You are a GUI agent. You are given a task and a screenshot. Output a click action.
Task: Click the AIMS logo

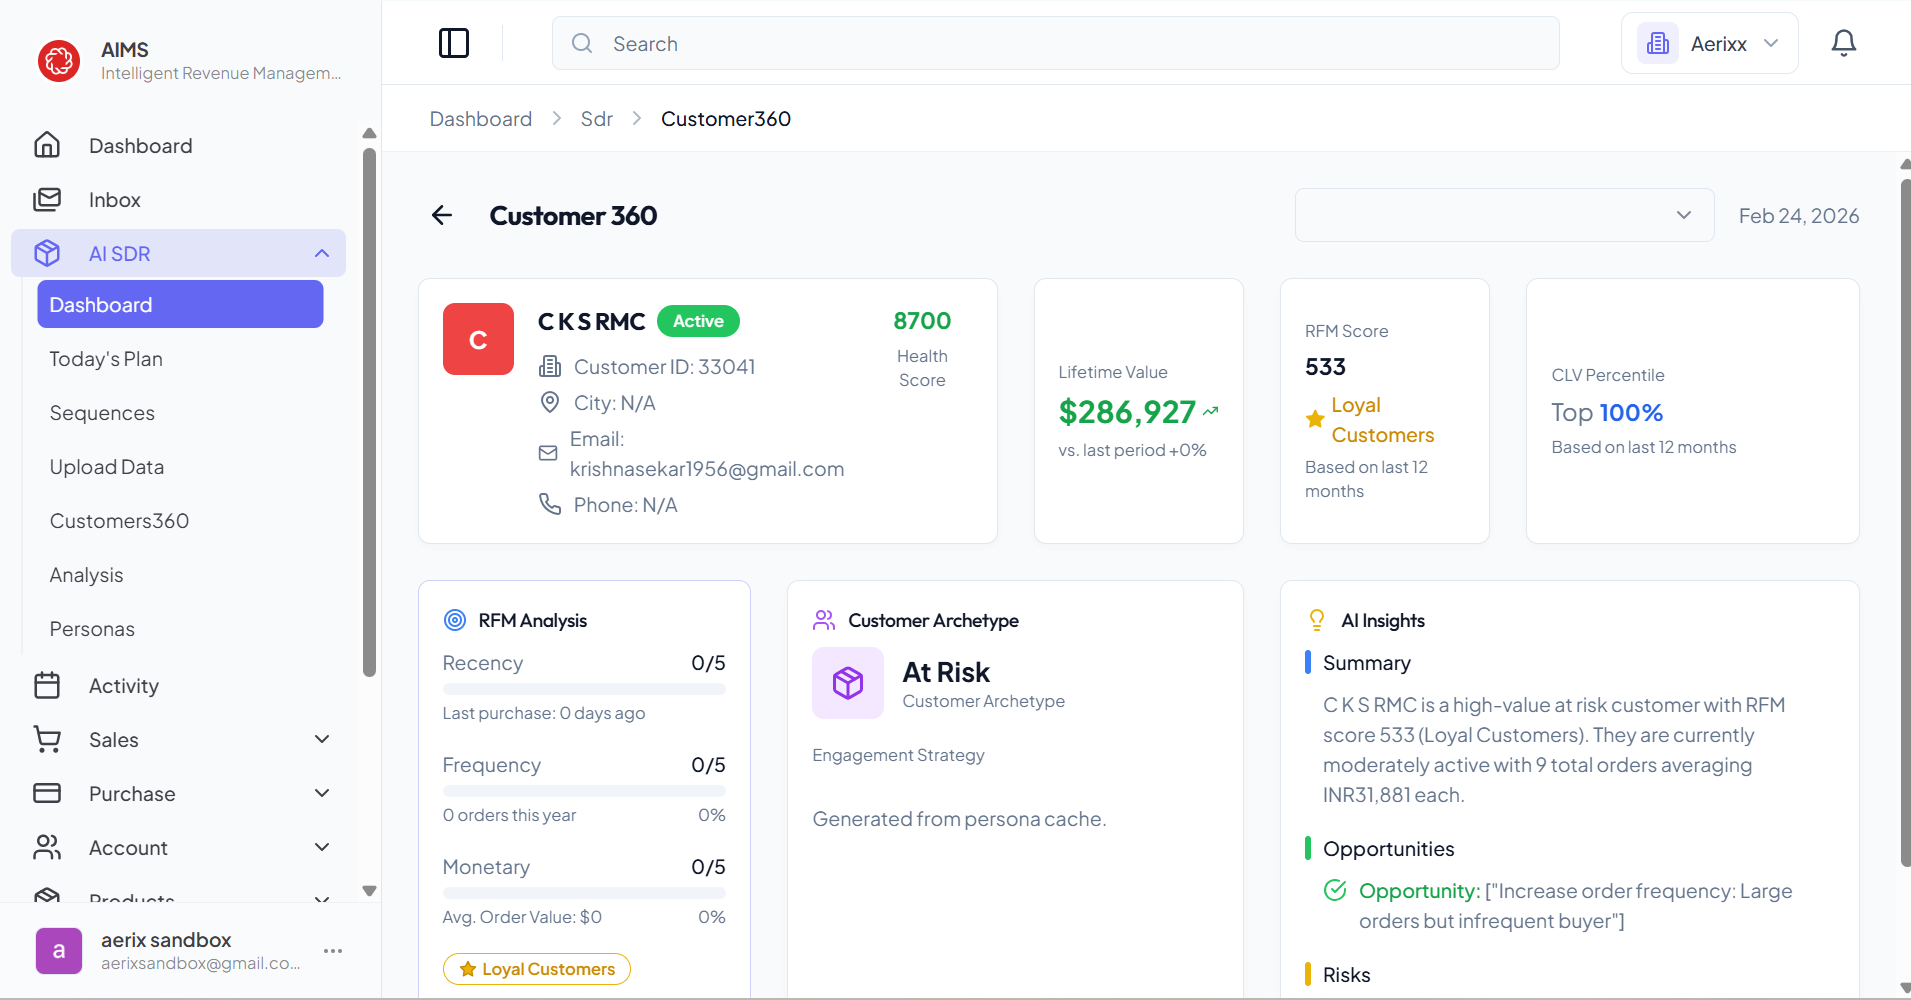click(58, 60)
